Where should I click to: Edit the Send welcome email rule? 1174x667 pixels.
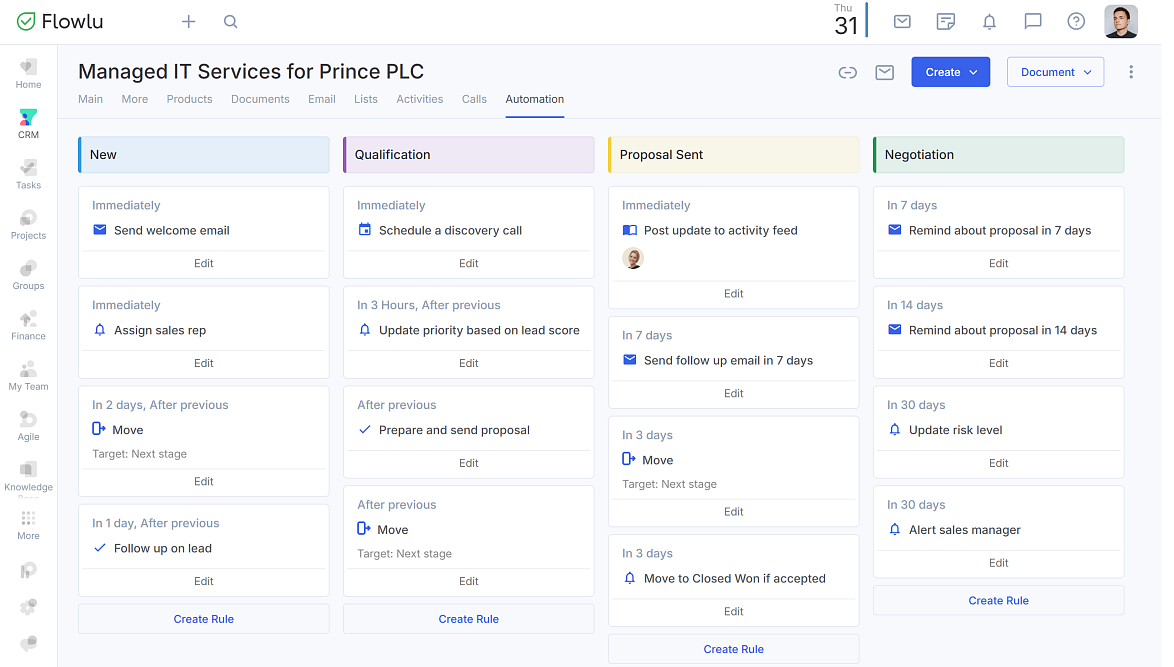[203, 263]
